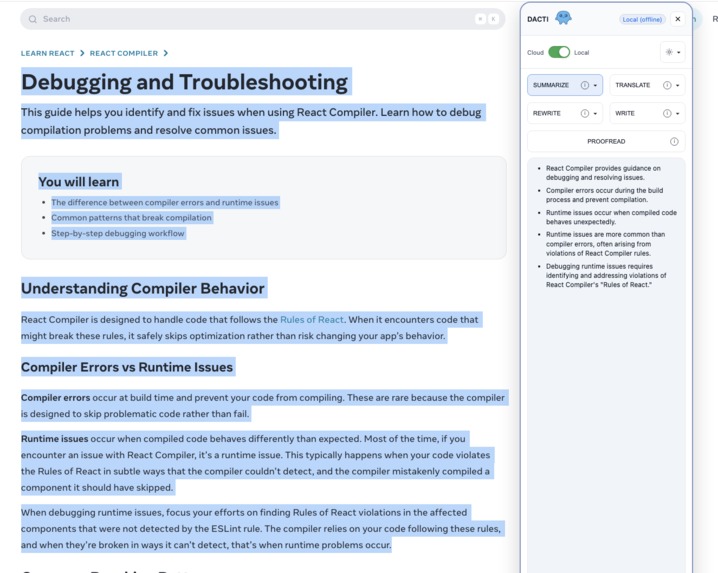The width and height of the screenshot is (718, 573).
Task: Click summary bullet 'Compiler errors occur during the build'
Action: [604, 195]
